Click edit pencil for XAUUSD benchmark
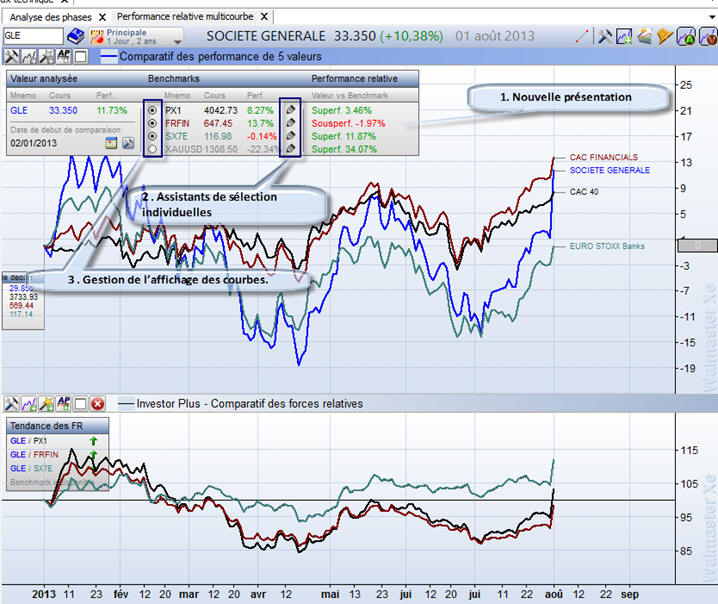The height and width of the screenshot is (604, 718). [x=290, y=148]
